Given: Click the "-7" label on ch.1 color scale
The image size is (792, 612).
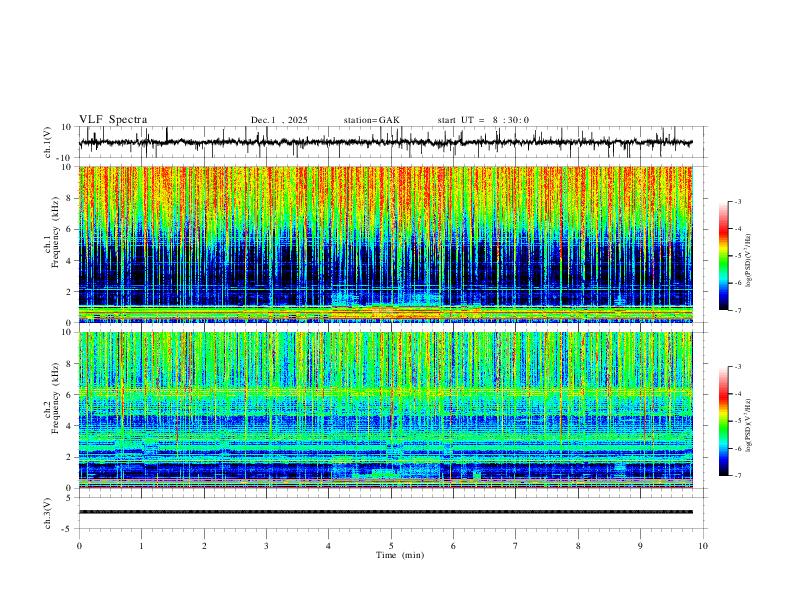Looking at the screenshot, I should 737,310.
